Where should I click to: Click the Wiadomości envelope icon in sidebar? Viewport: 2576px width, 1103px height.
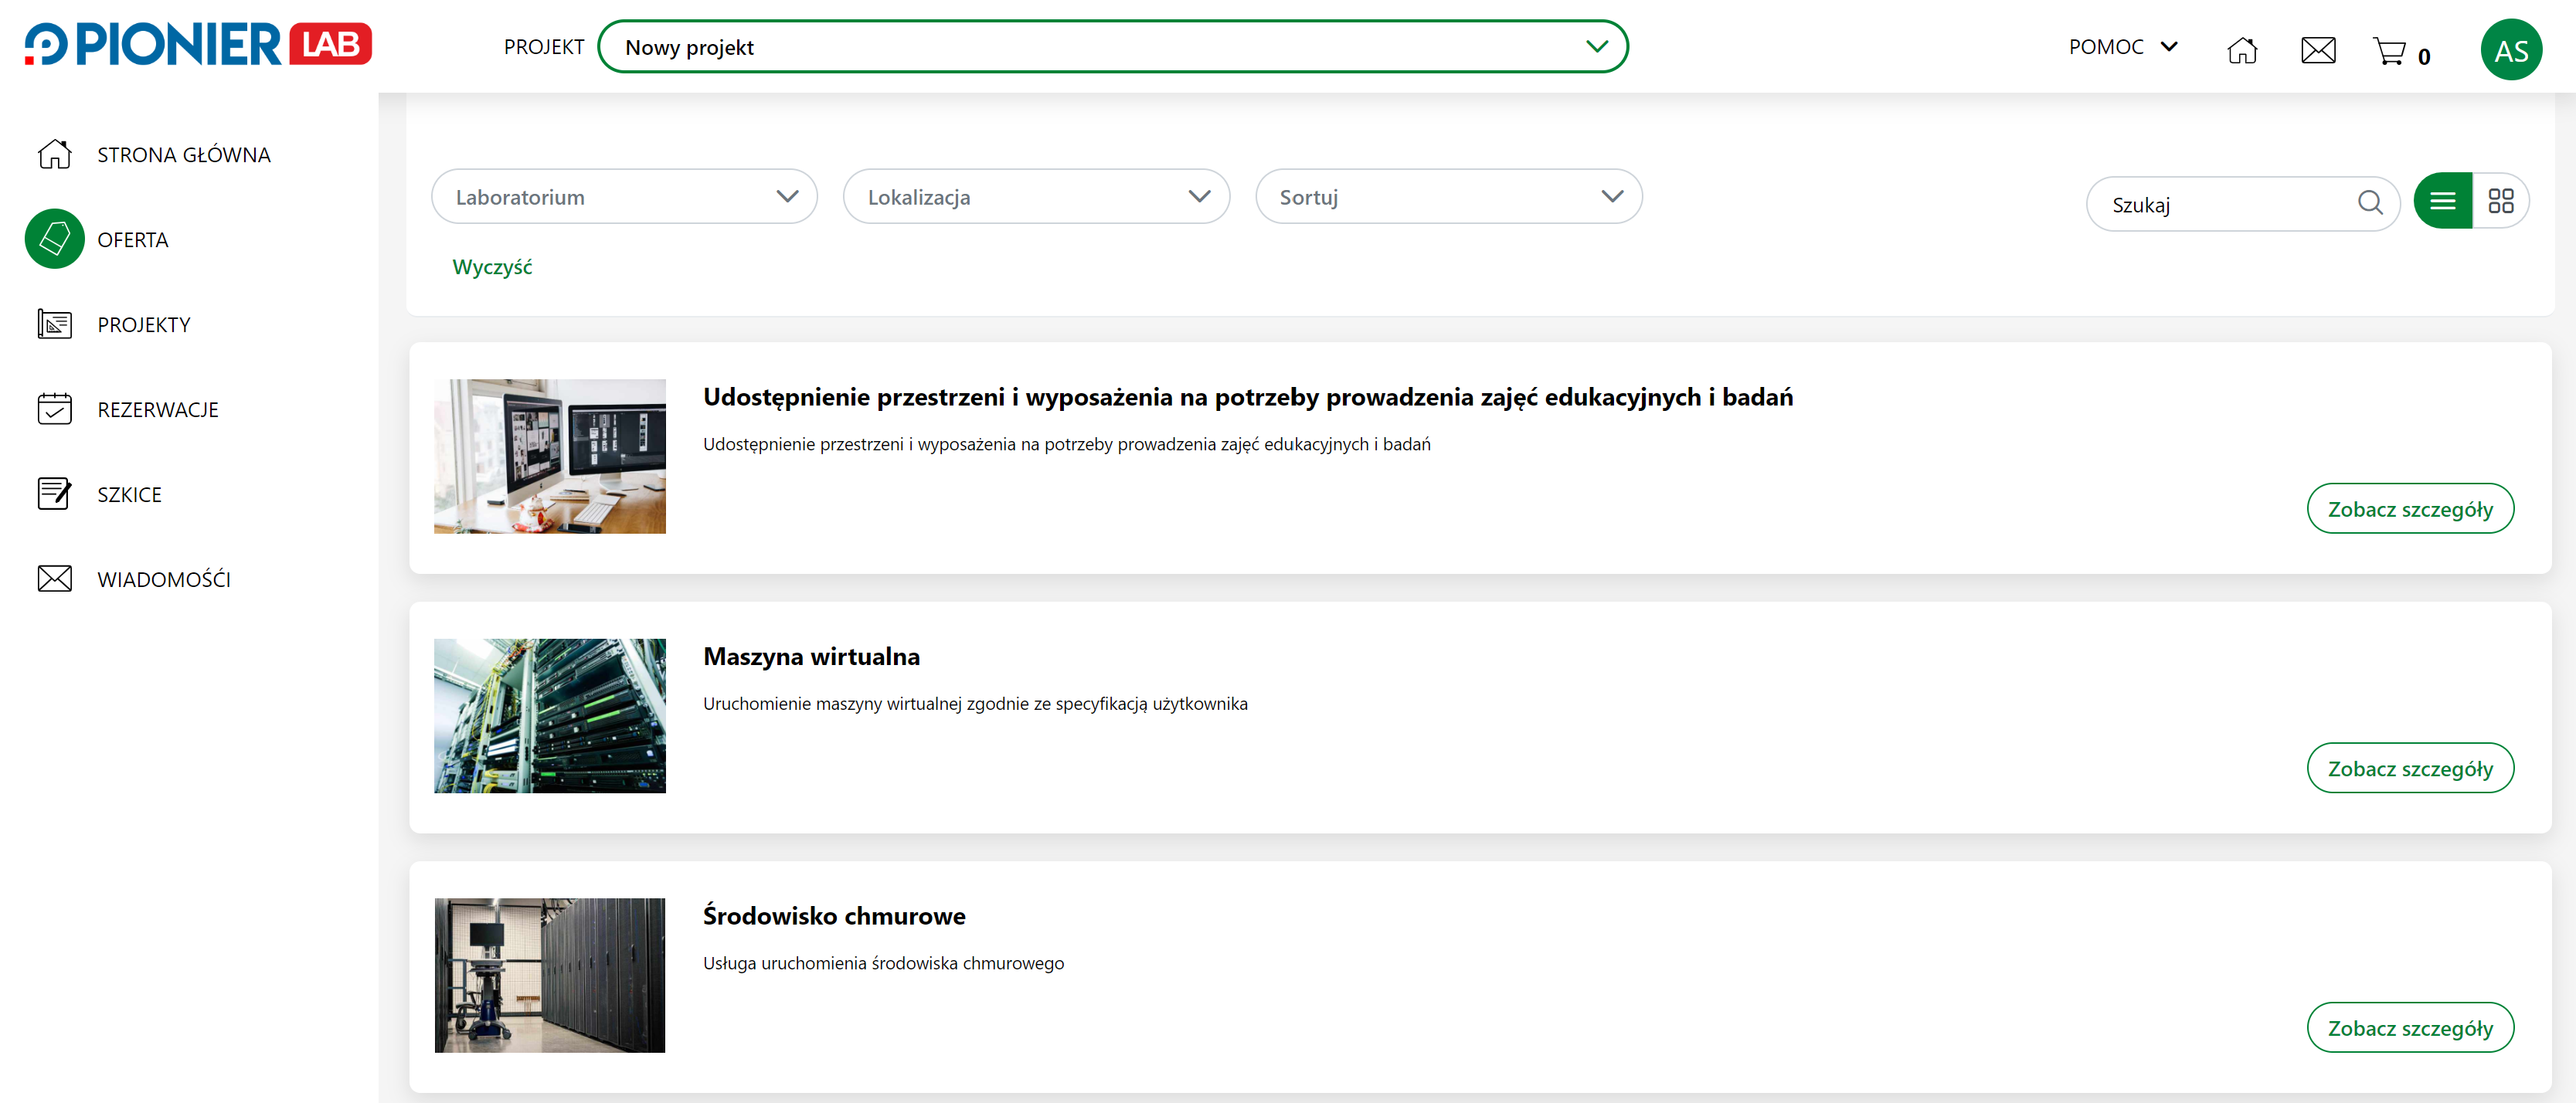click(x=54, y=579)
